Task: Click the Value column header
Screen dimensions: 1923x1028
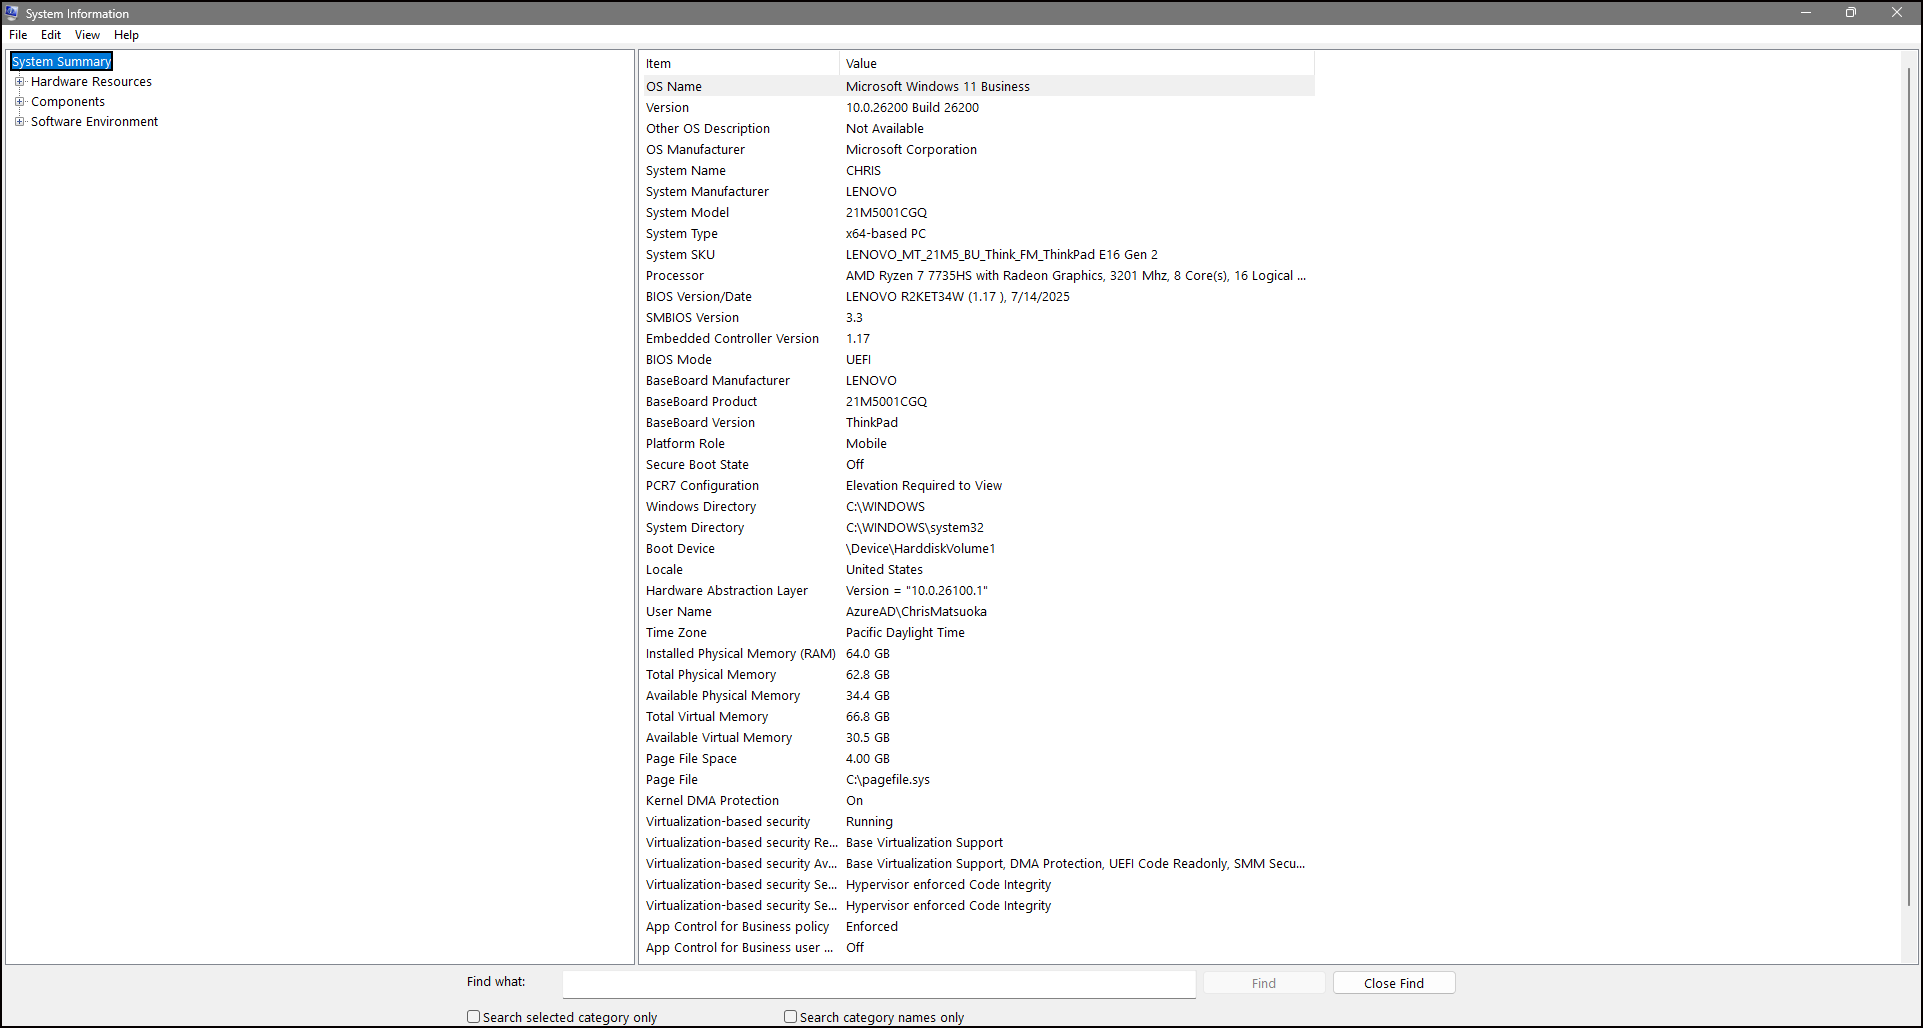Action: tap(1077, 64)
